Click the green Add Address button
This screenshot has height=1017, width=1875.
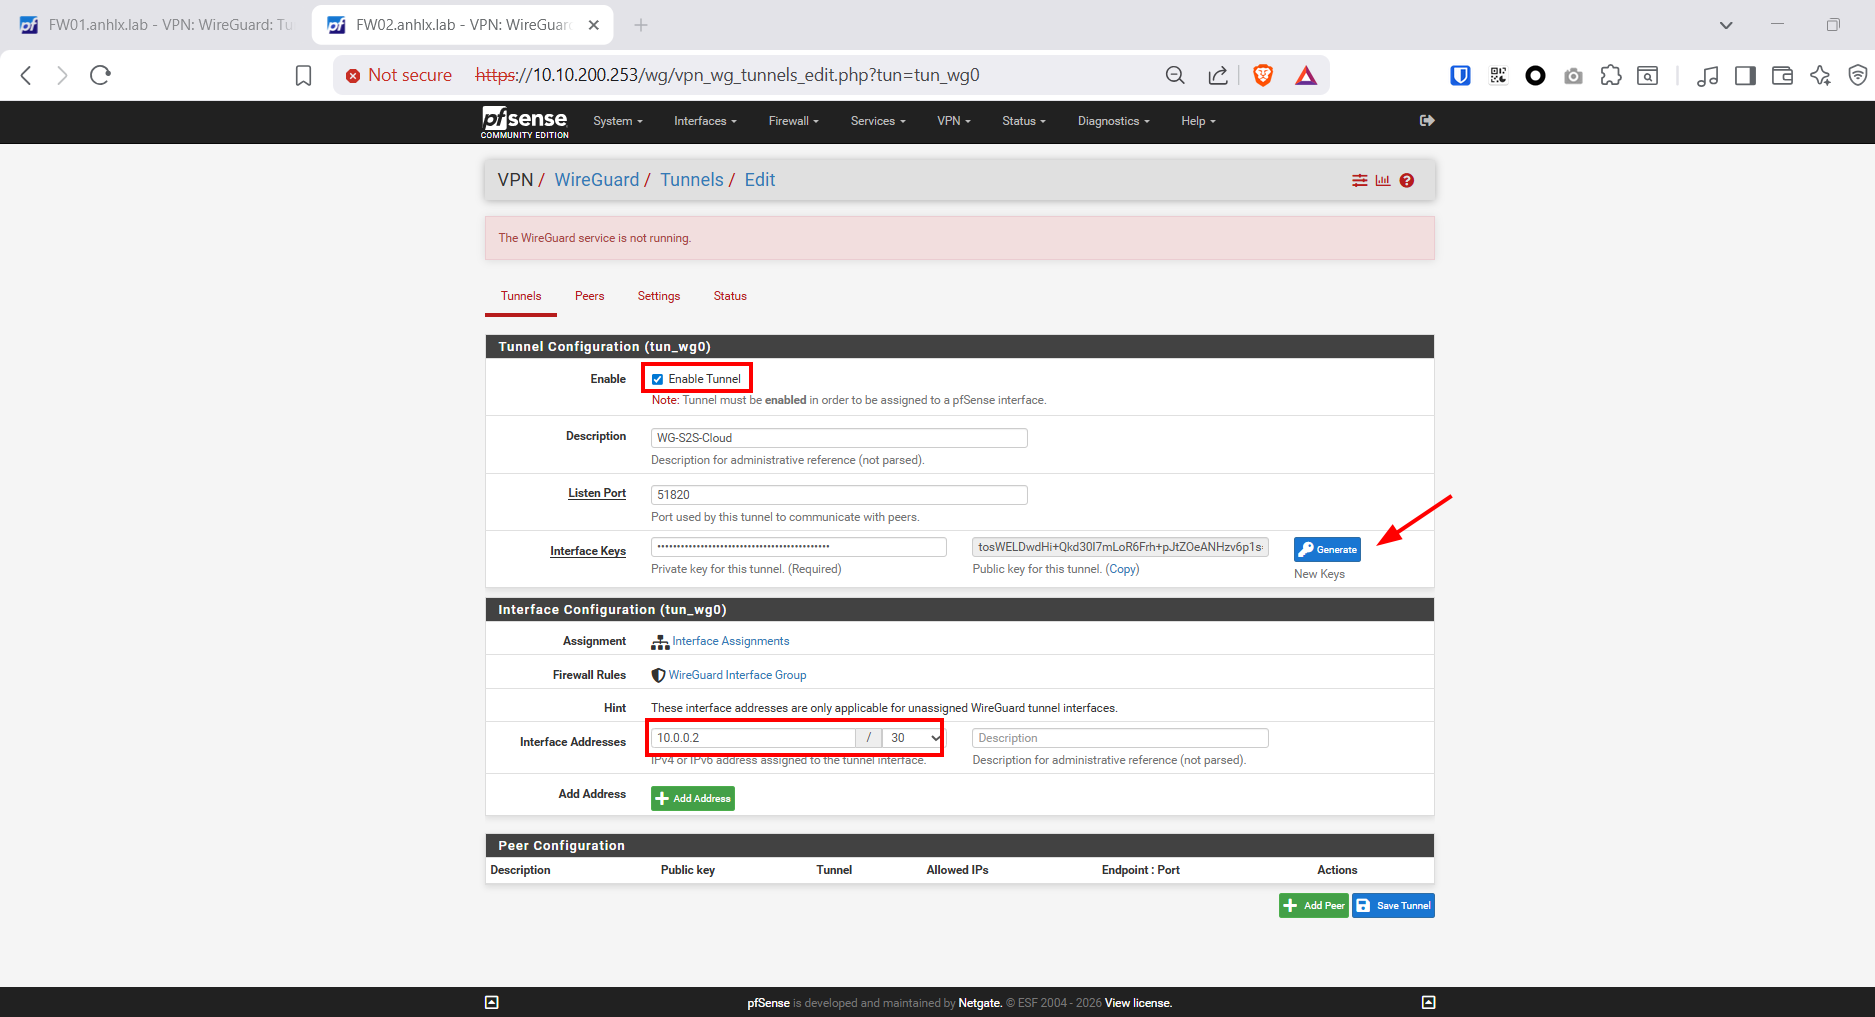pos(693,798)
